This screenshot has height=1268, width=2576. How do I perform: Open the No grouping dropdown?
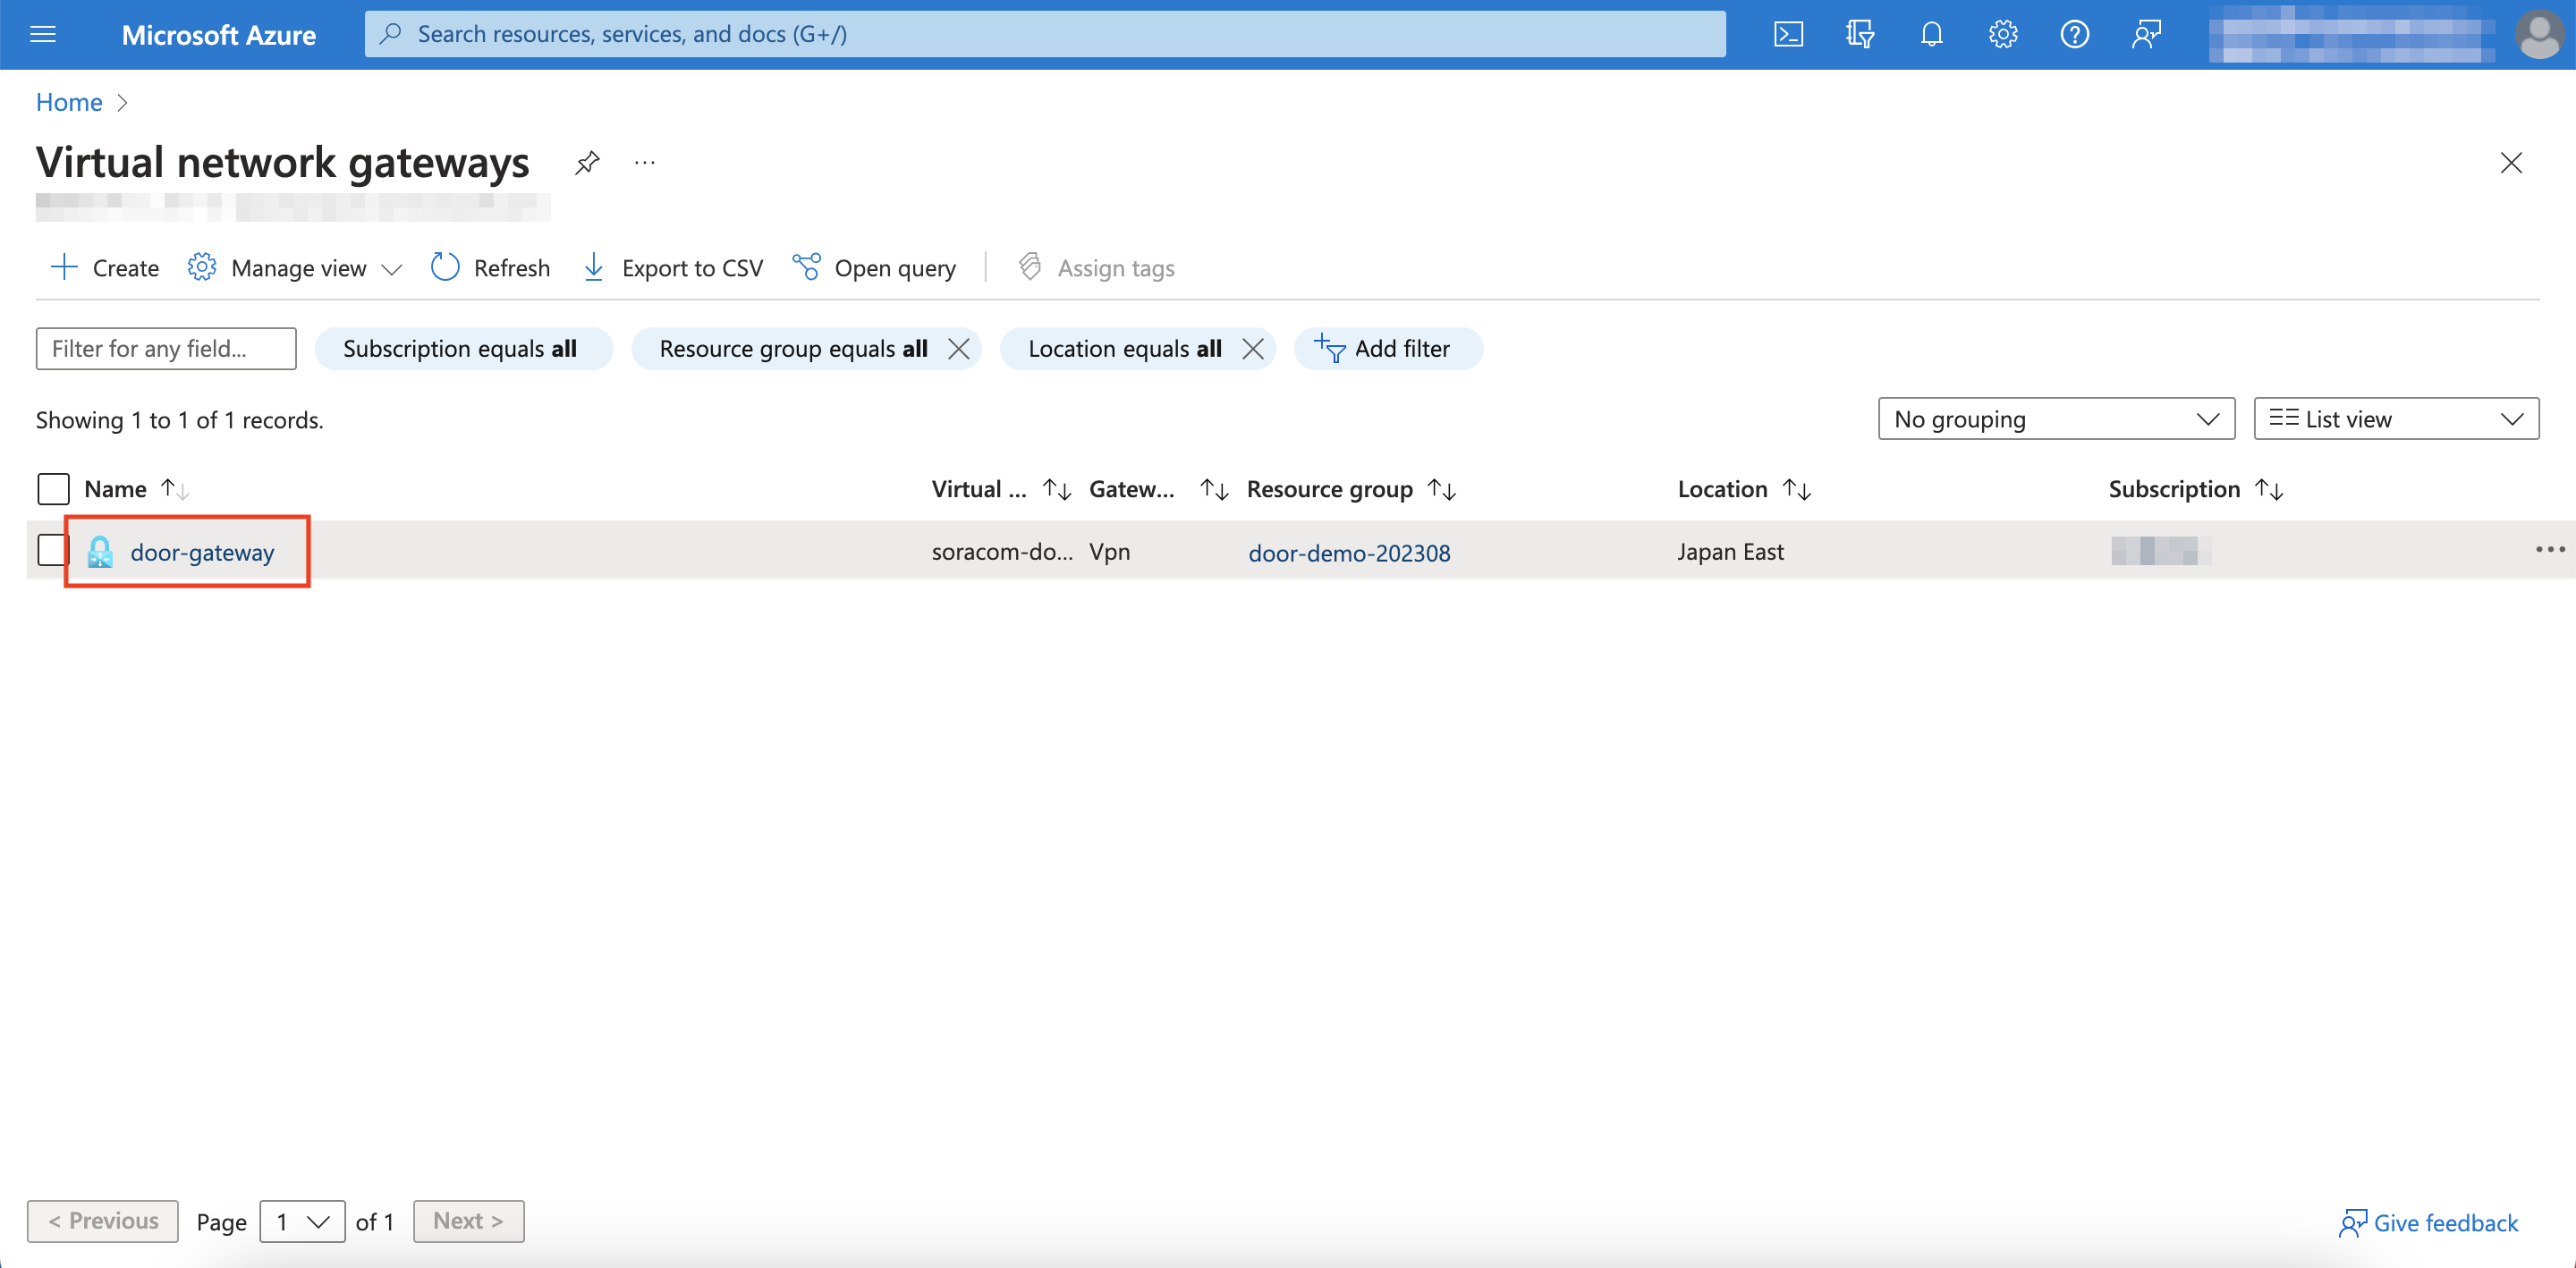tap(2055, 418)
